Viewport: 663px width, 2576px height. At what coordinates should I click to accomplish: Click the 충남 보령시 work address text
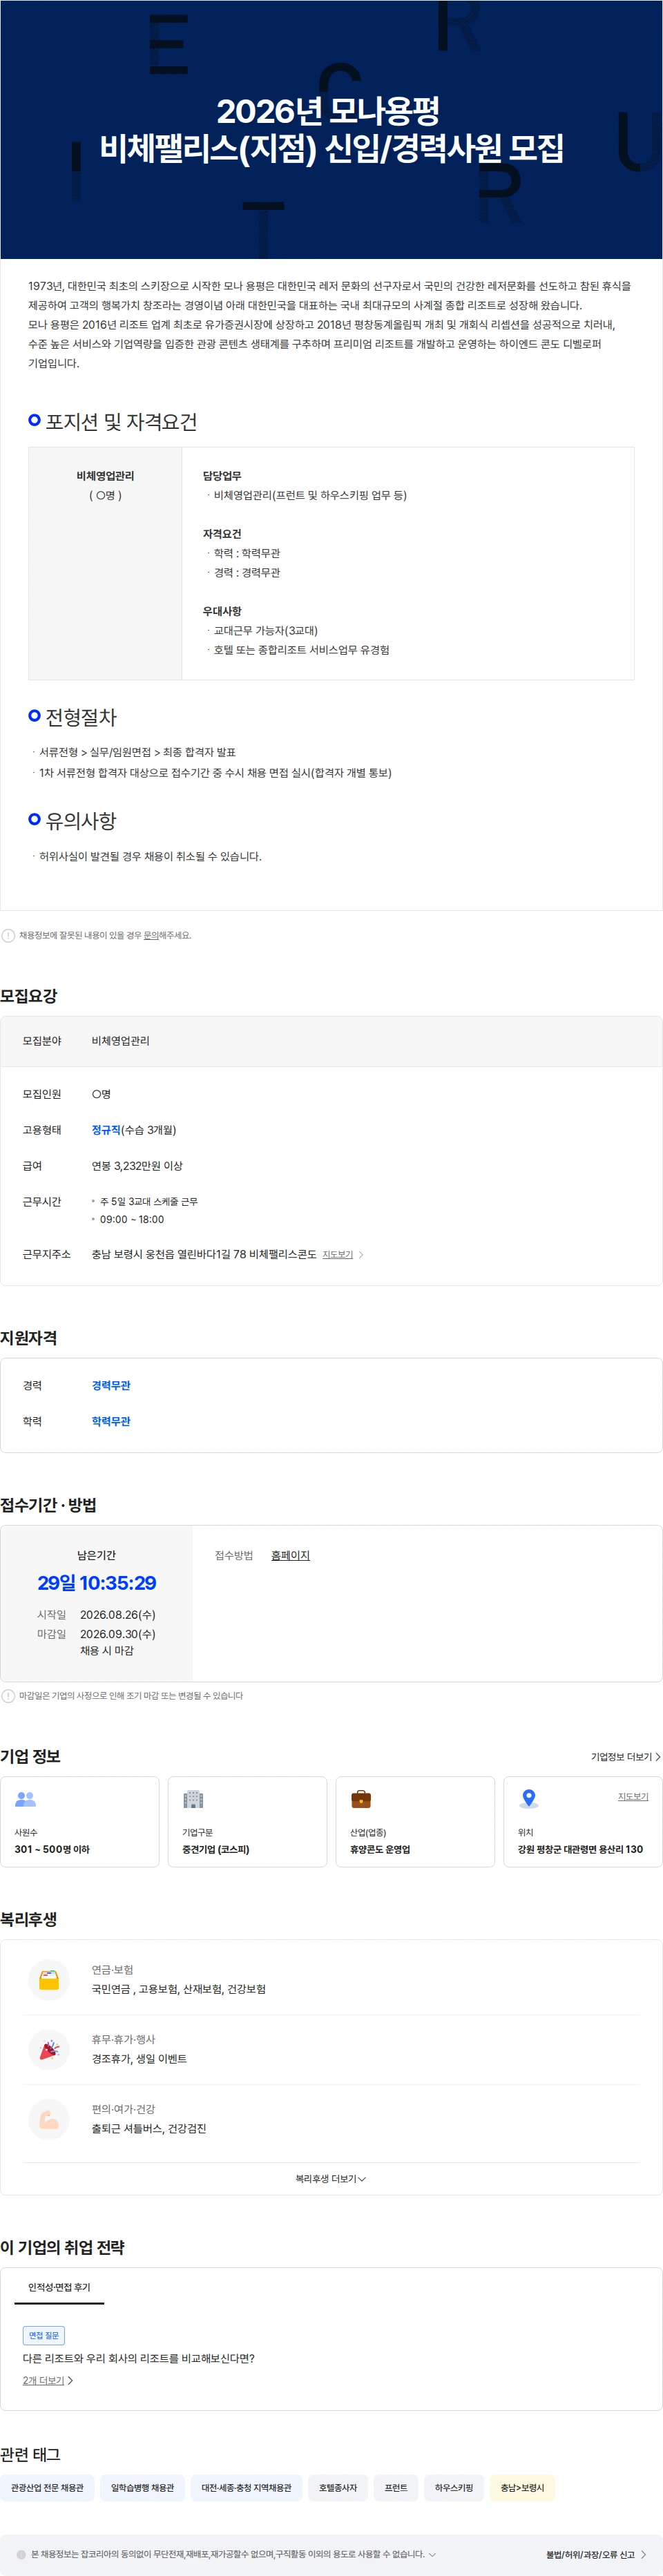[x=204, y=1254]
